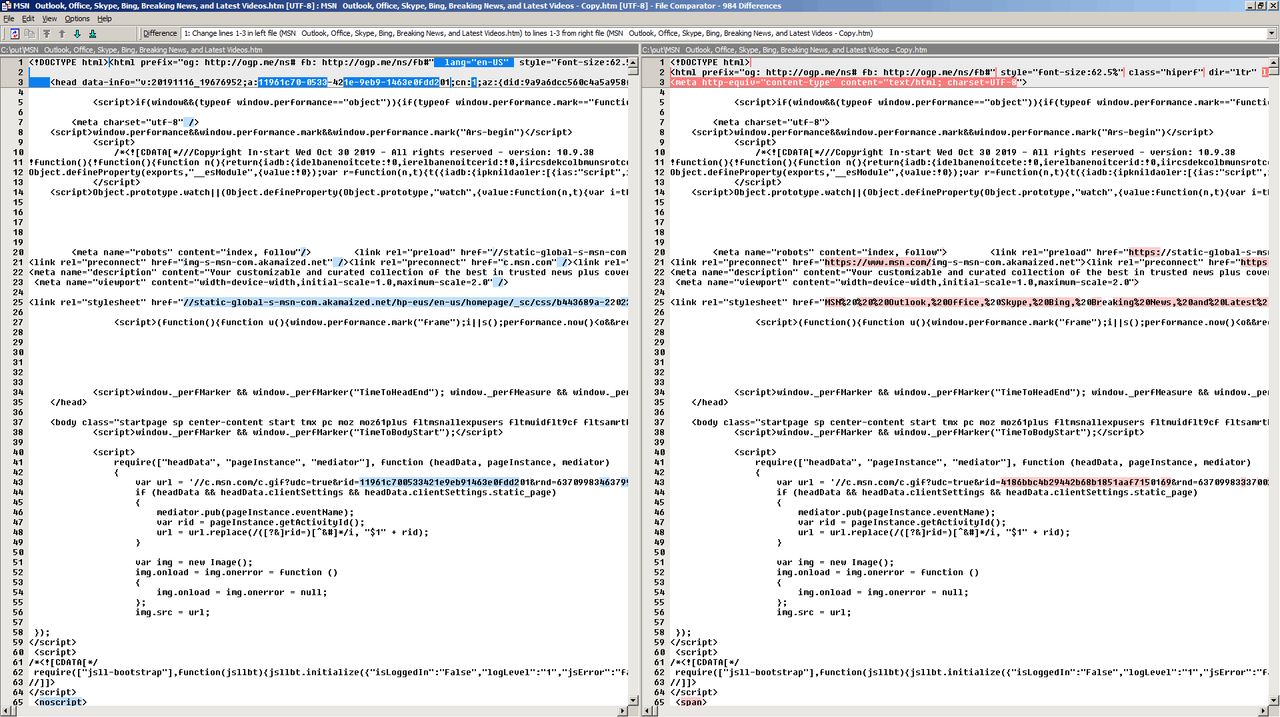1280x717 pixels.
Task: Click the </head> line in right pane
Action: tap(709, 402)
